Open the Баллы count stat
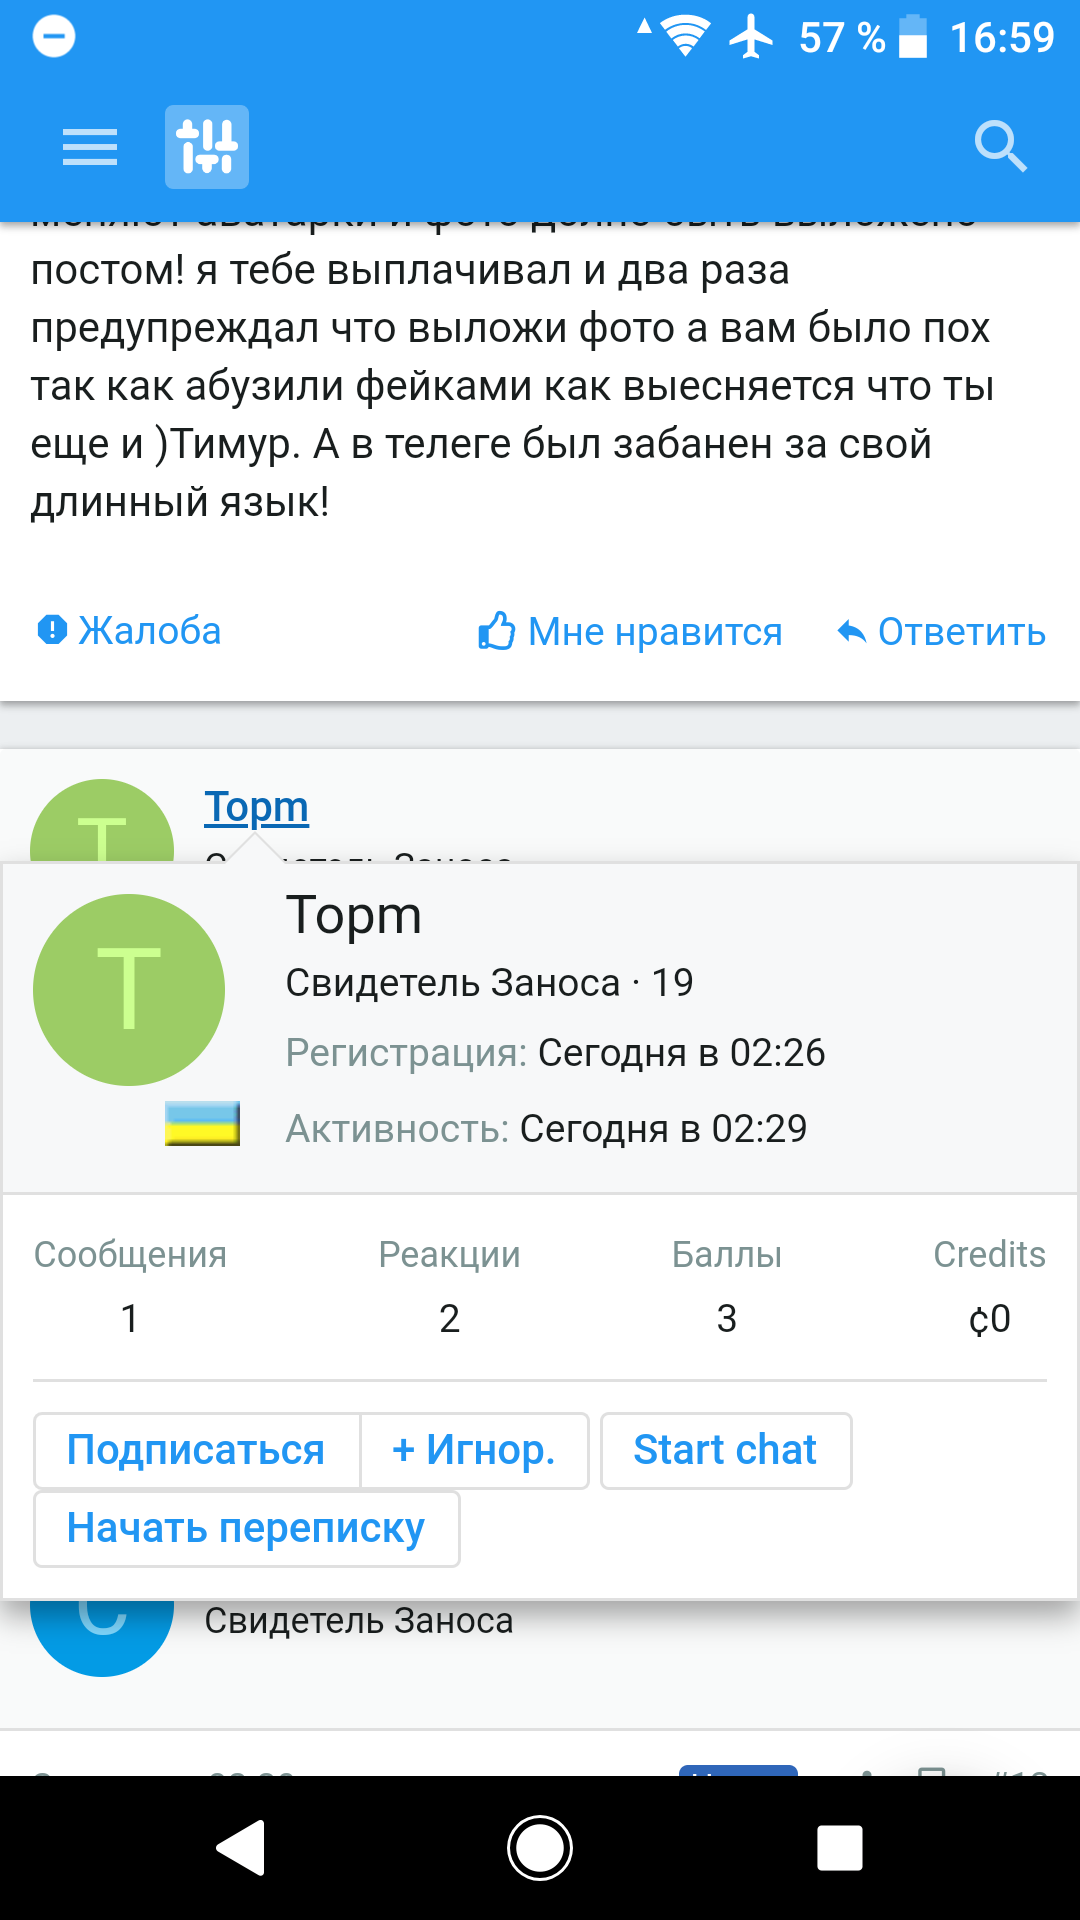The image size is (1080, 1920). tap(727, 1318)
